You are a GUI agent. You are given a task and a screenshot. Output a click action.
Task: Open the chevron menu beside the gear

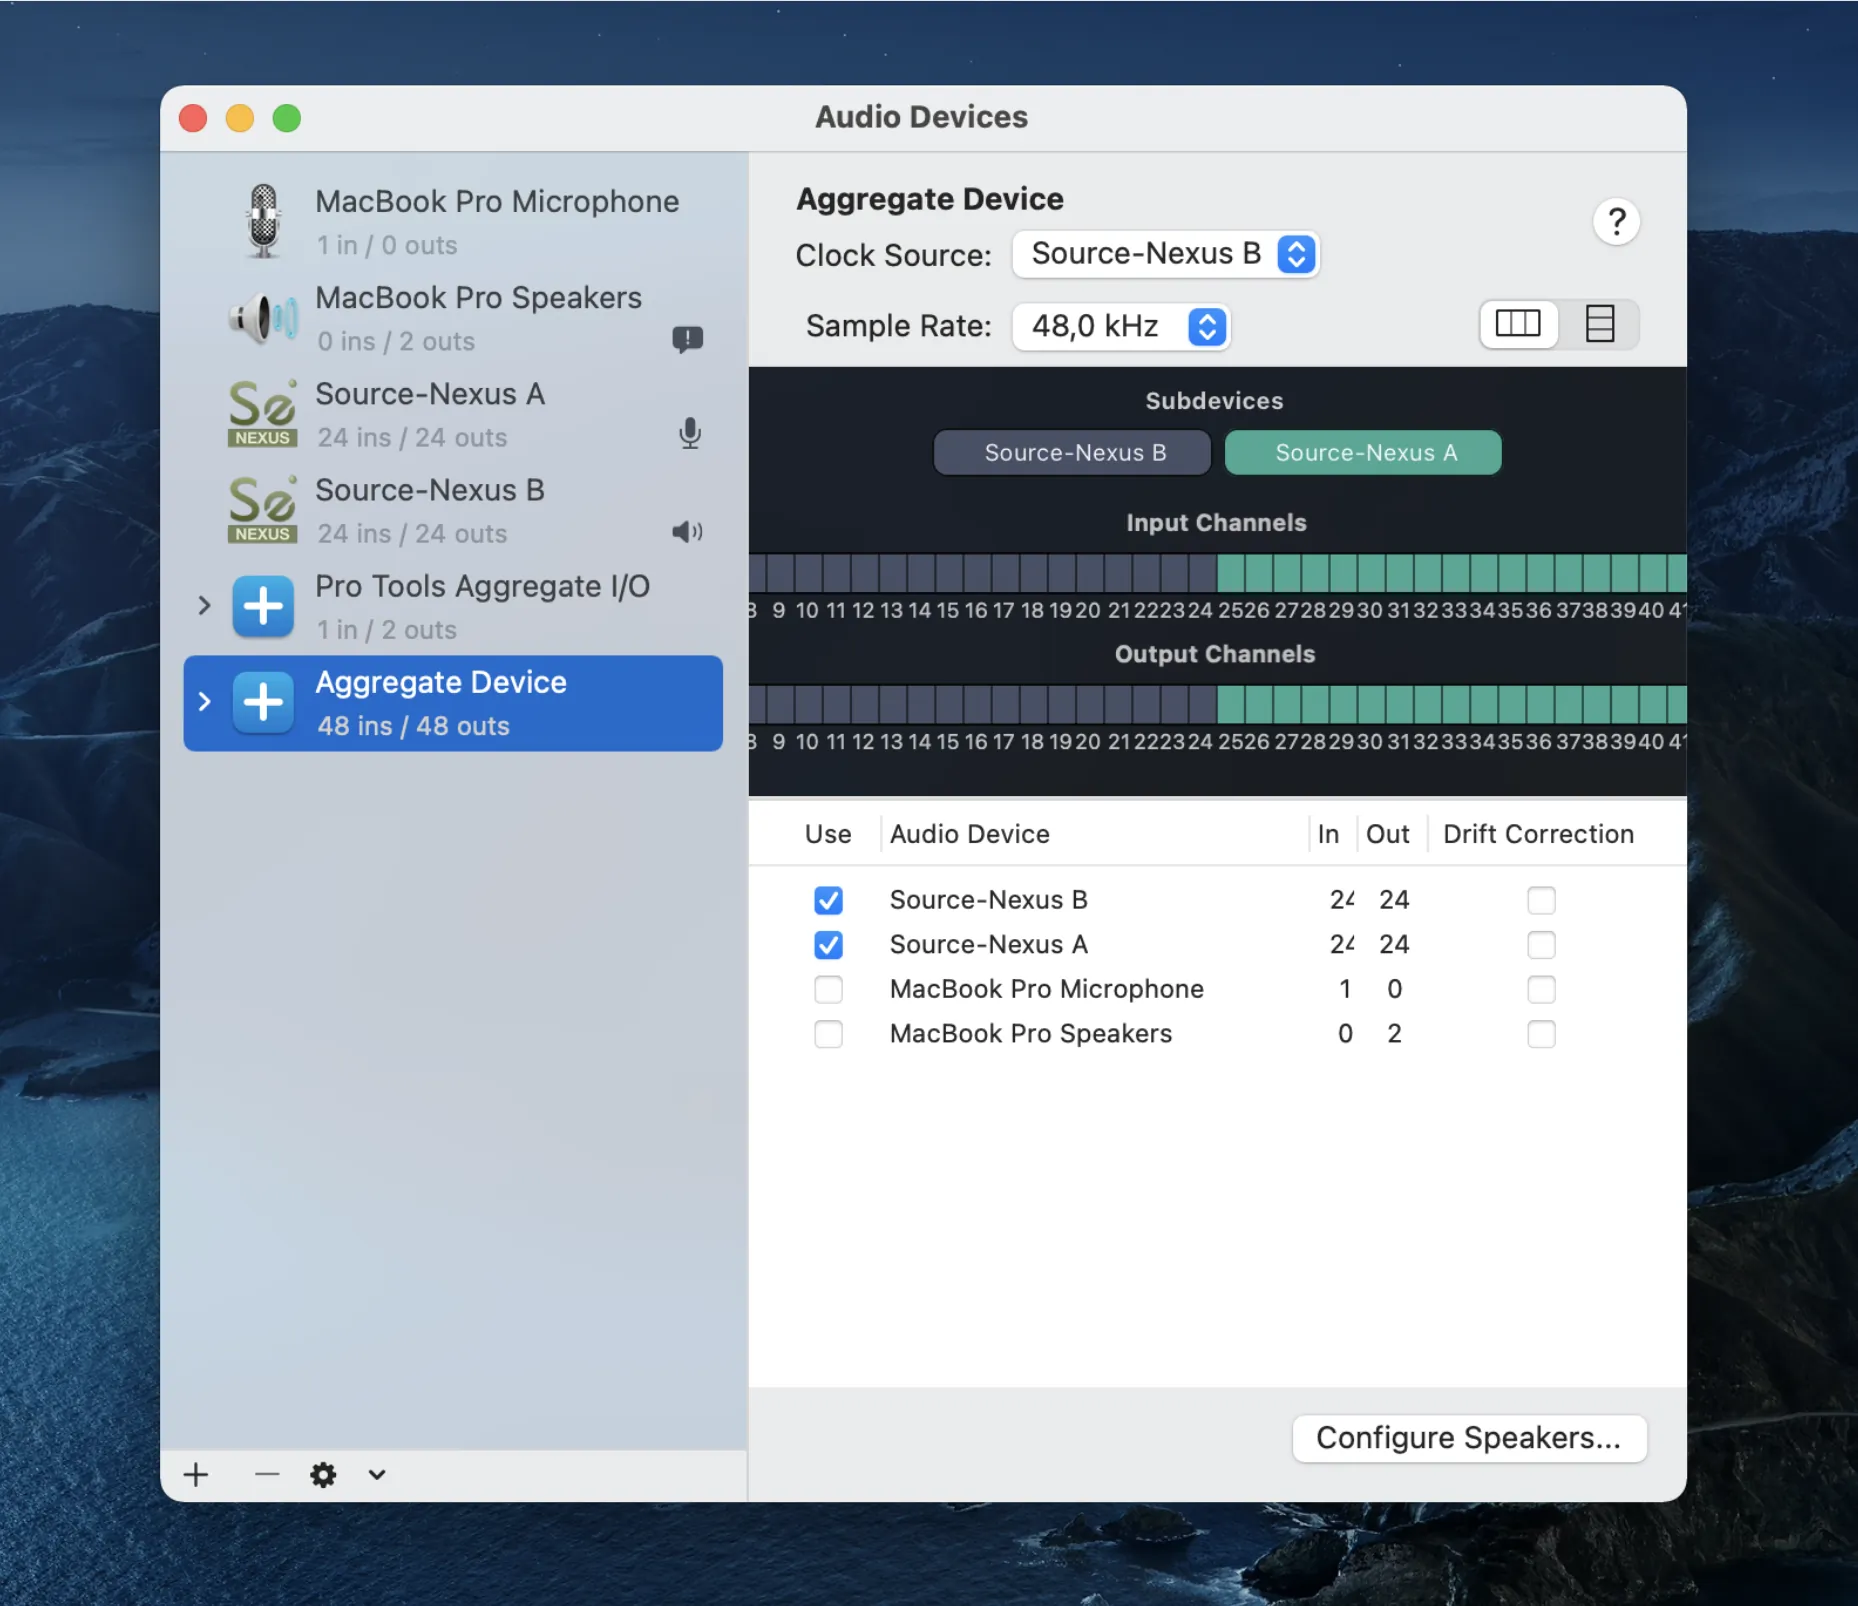pyautogui.click(x=377, y=1474)
